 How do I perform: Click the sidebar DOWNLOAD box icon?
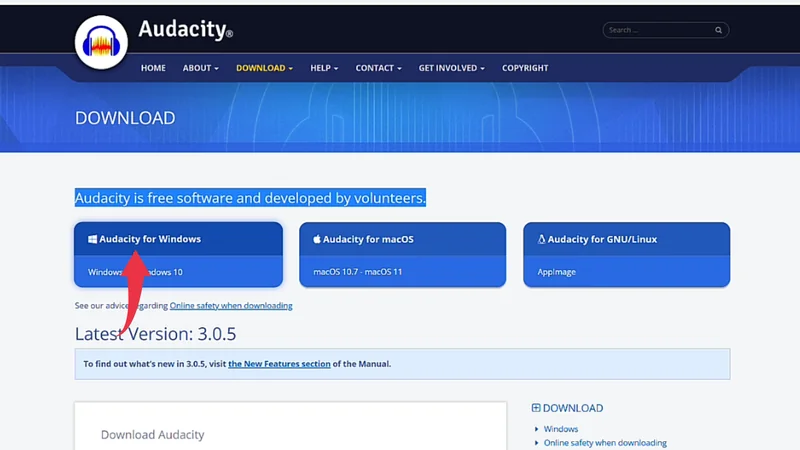pos(536,408)
